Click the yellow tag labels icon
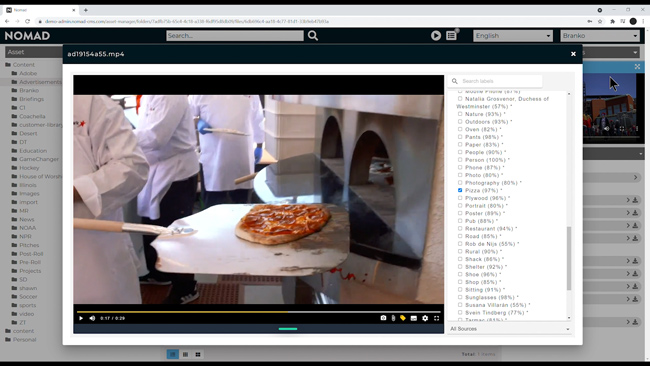Viewport: 650px width, 366px height. click(403, 318)
